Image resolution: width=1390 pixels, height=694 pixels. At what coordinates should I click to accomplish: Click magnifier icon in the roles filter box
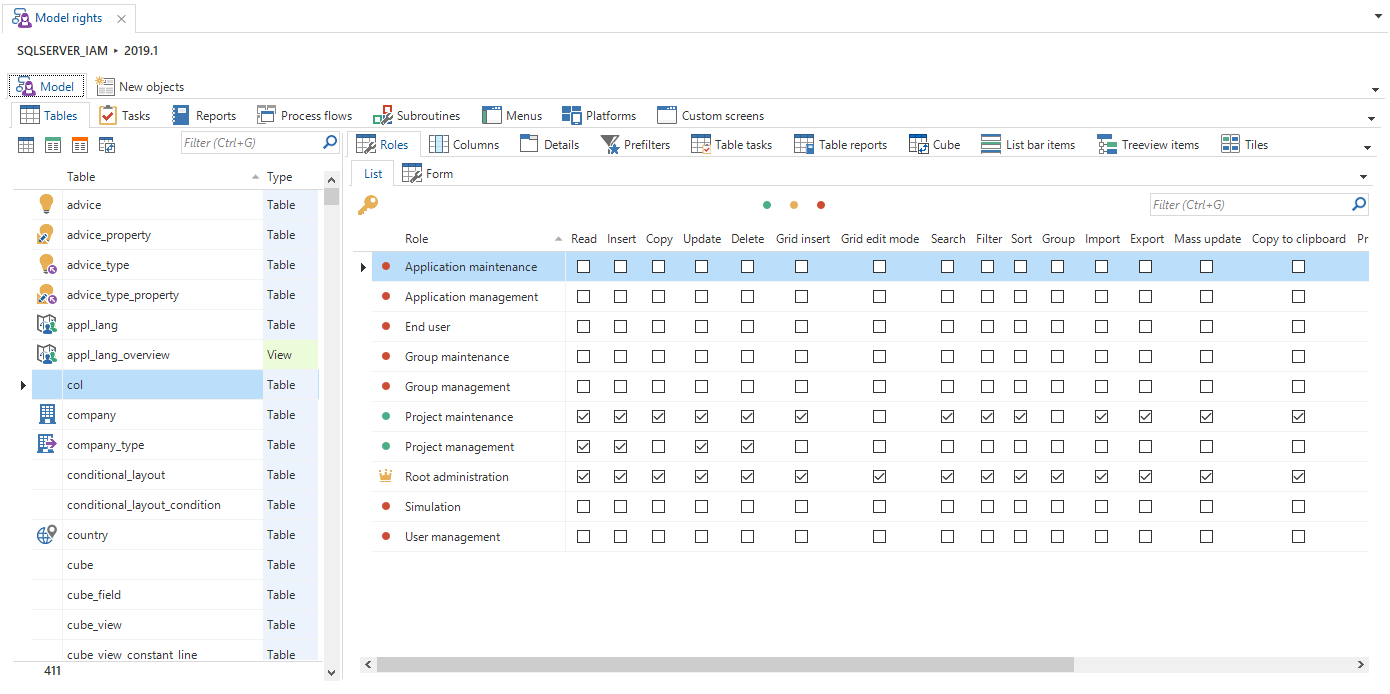point(1359,204)
